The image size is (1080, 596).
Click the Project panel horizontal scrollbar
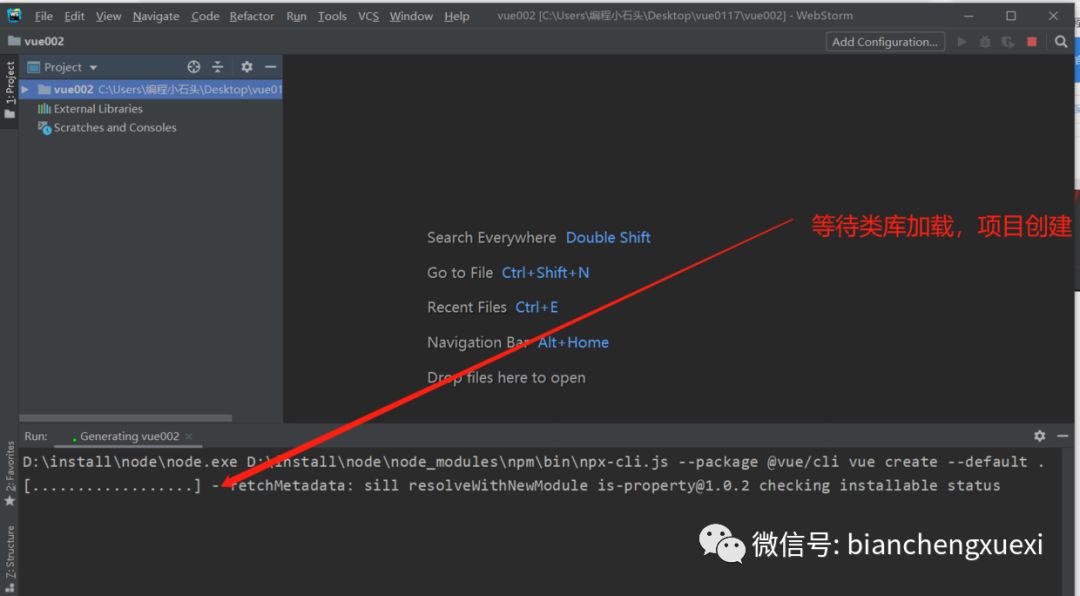(125, 418)
